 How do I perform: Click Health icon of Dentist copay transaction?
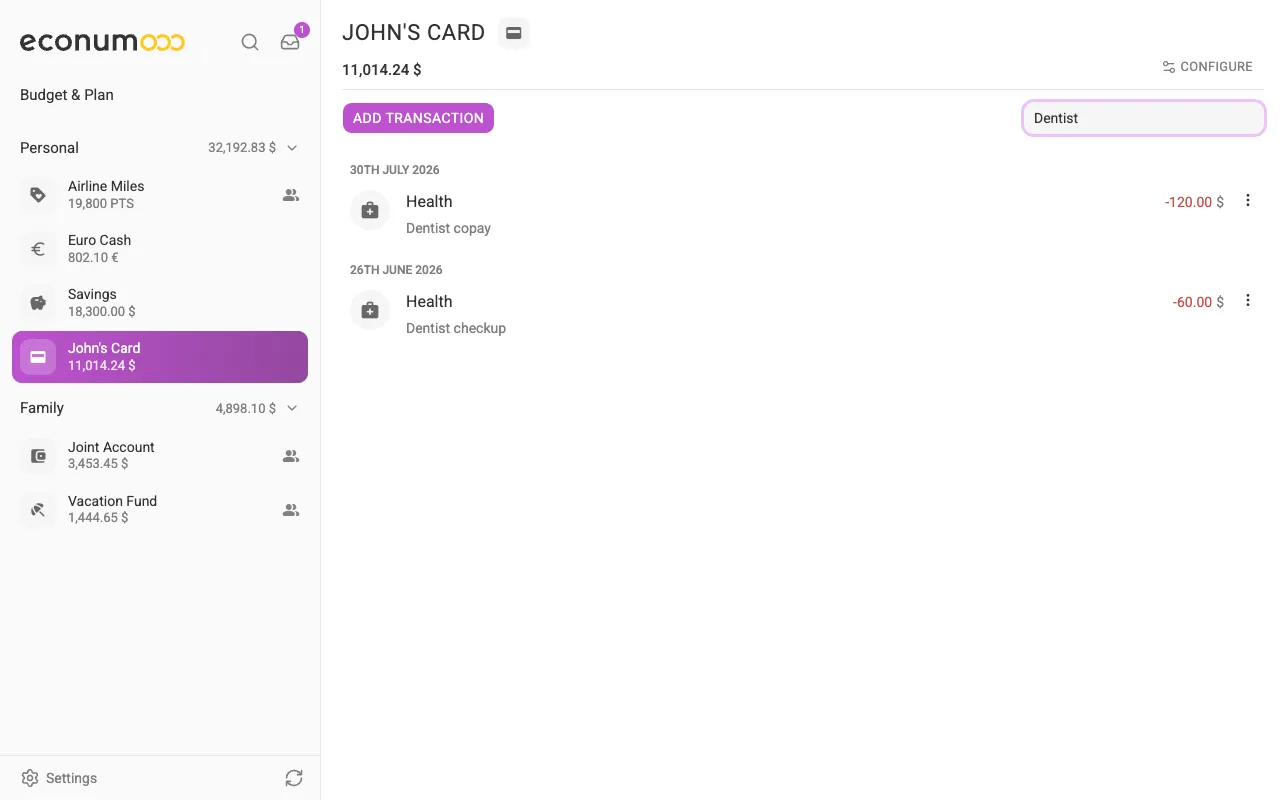click(x=370, y=210)
